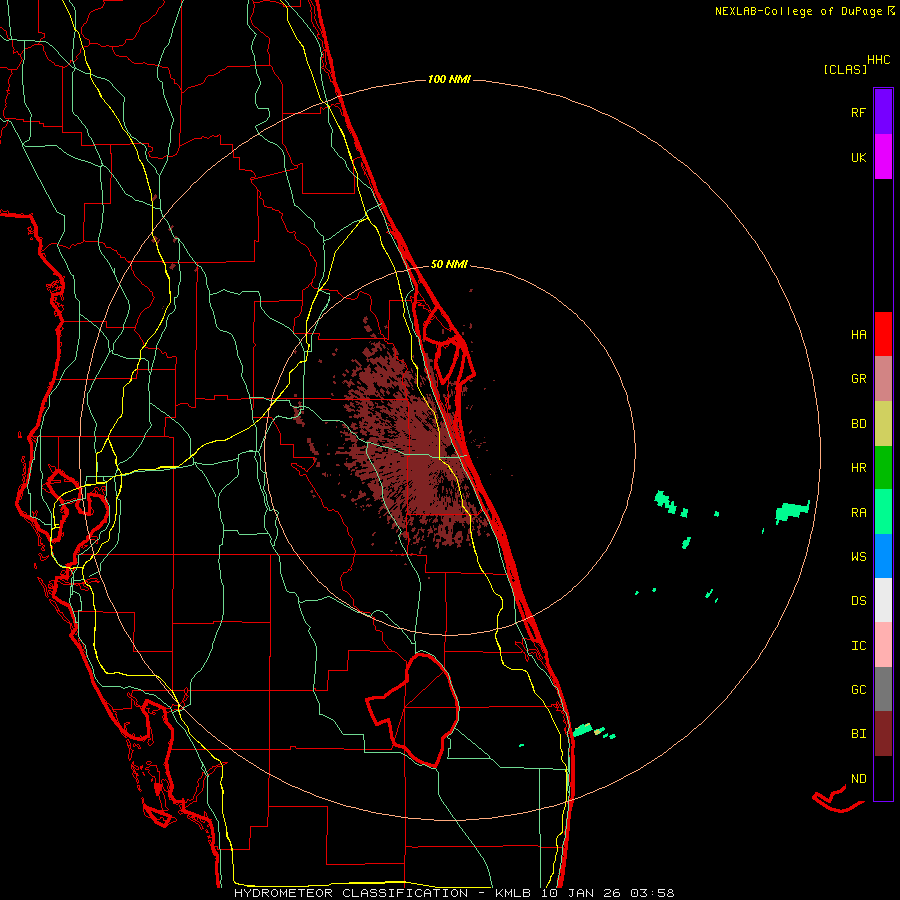The image size is (900, 900).
Task: Click the BD yellow legend swatch
Action: [883, 424]
